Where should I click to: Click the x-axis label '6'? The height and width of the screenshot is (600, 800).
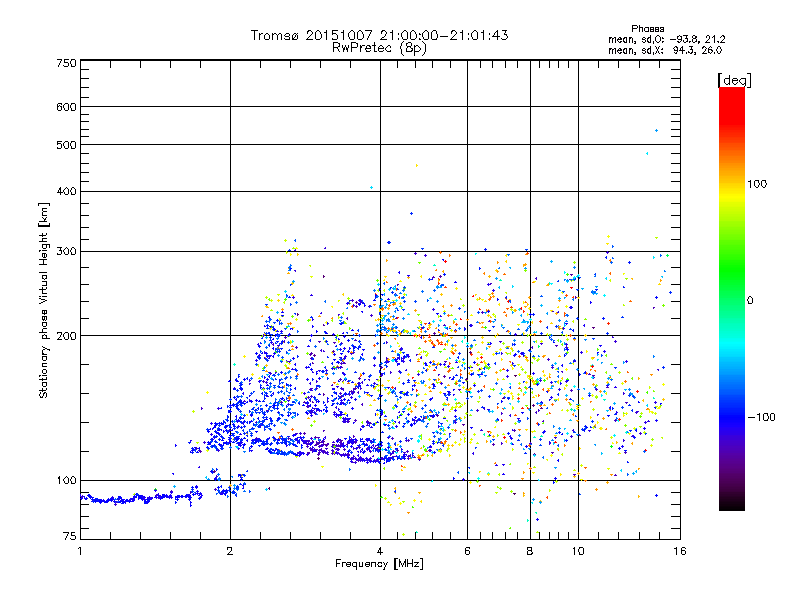[x=467, y=551]
